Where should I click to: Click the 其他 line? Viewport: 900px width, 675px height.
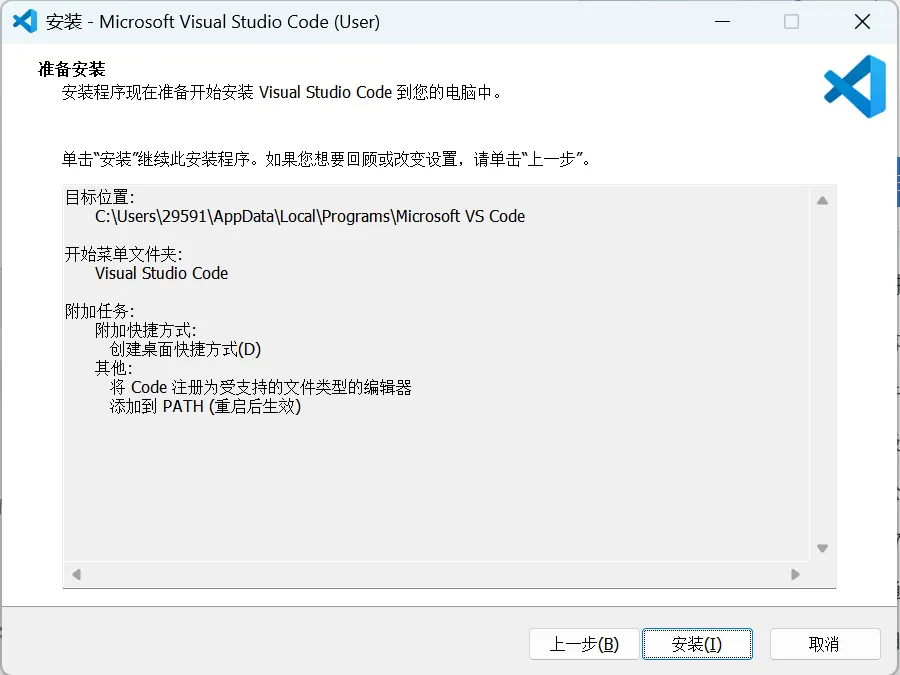click(114, 368)
